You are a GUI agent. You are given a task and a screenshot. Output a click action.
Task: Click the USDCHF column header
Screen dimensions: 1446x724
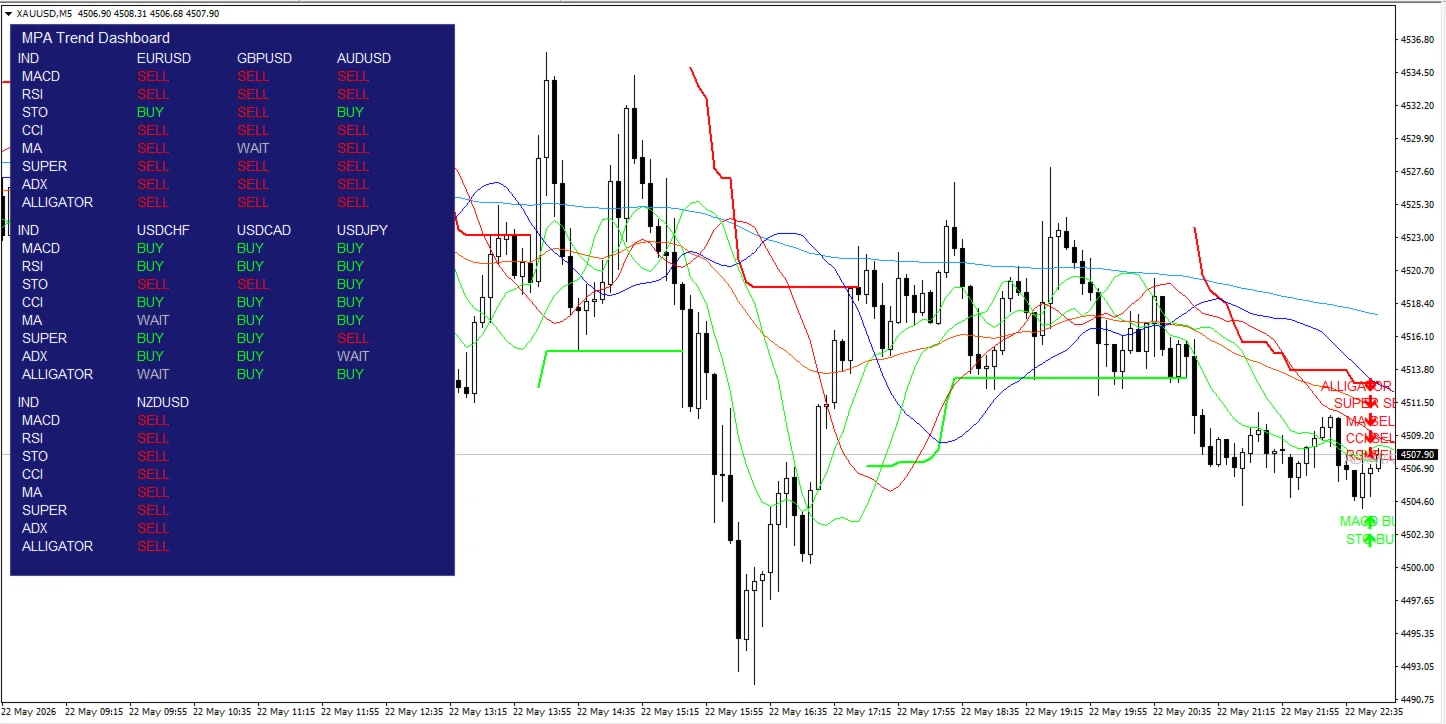click(163, 230)
